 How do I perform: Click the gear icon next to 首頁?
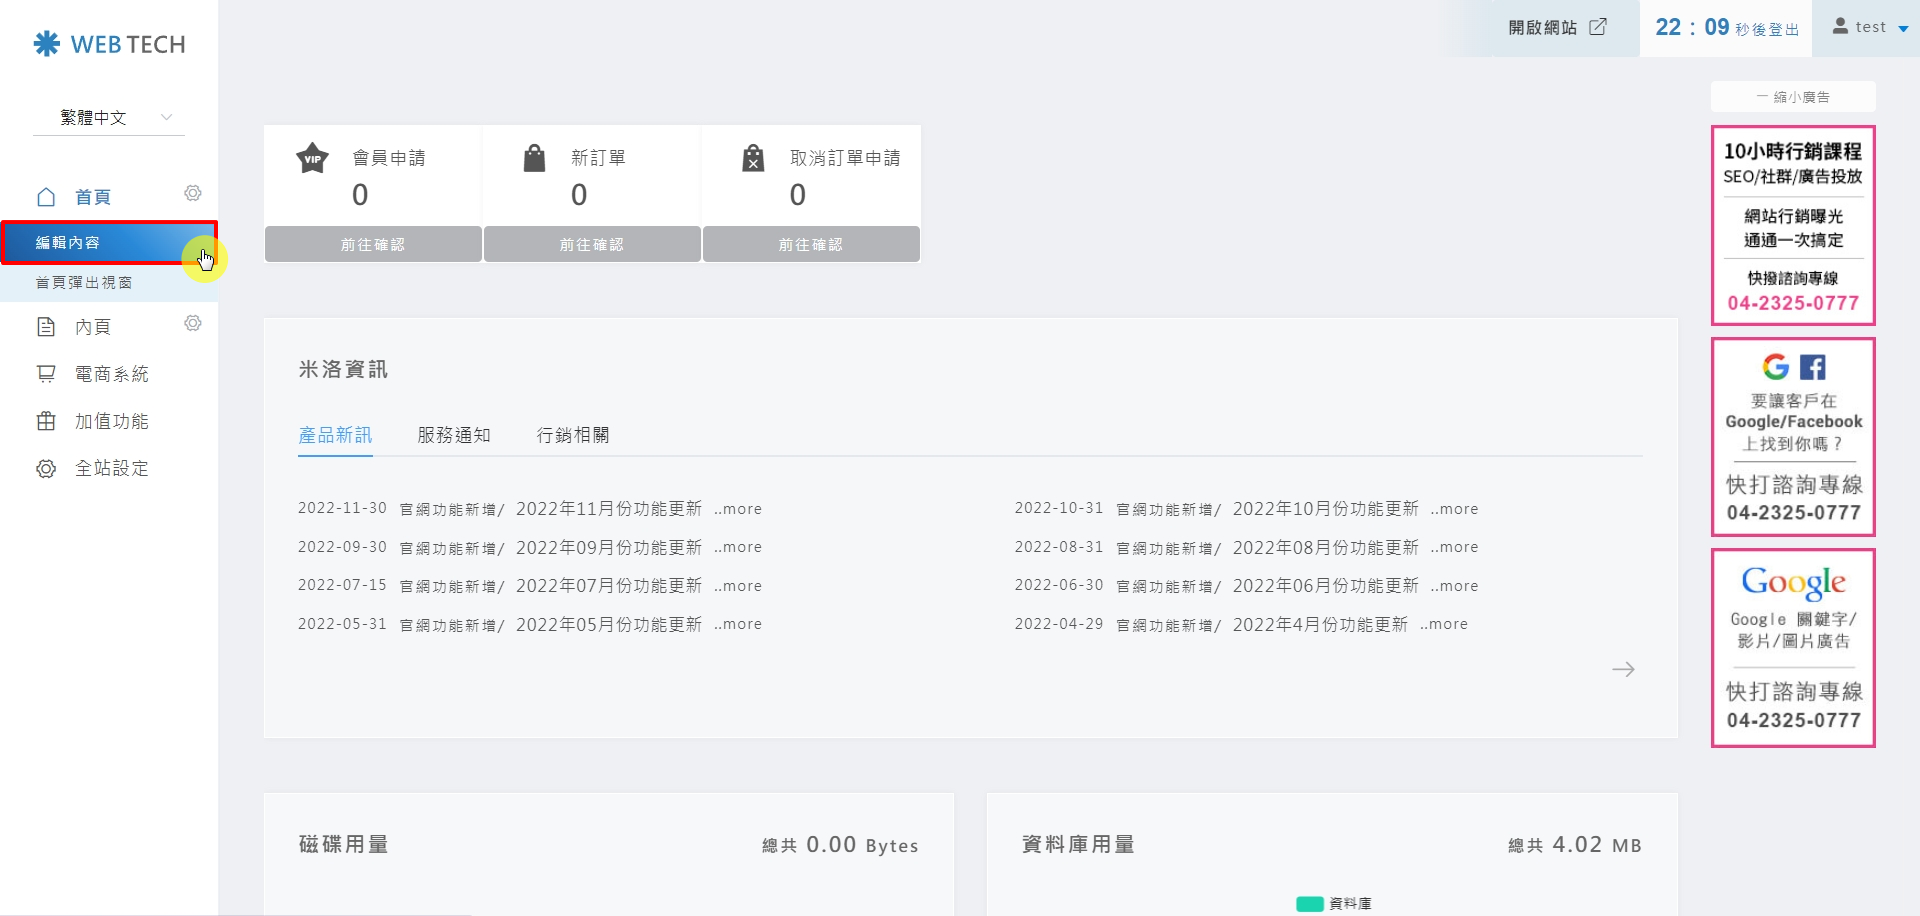(193, 193)
